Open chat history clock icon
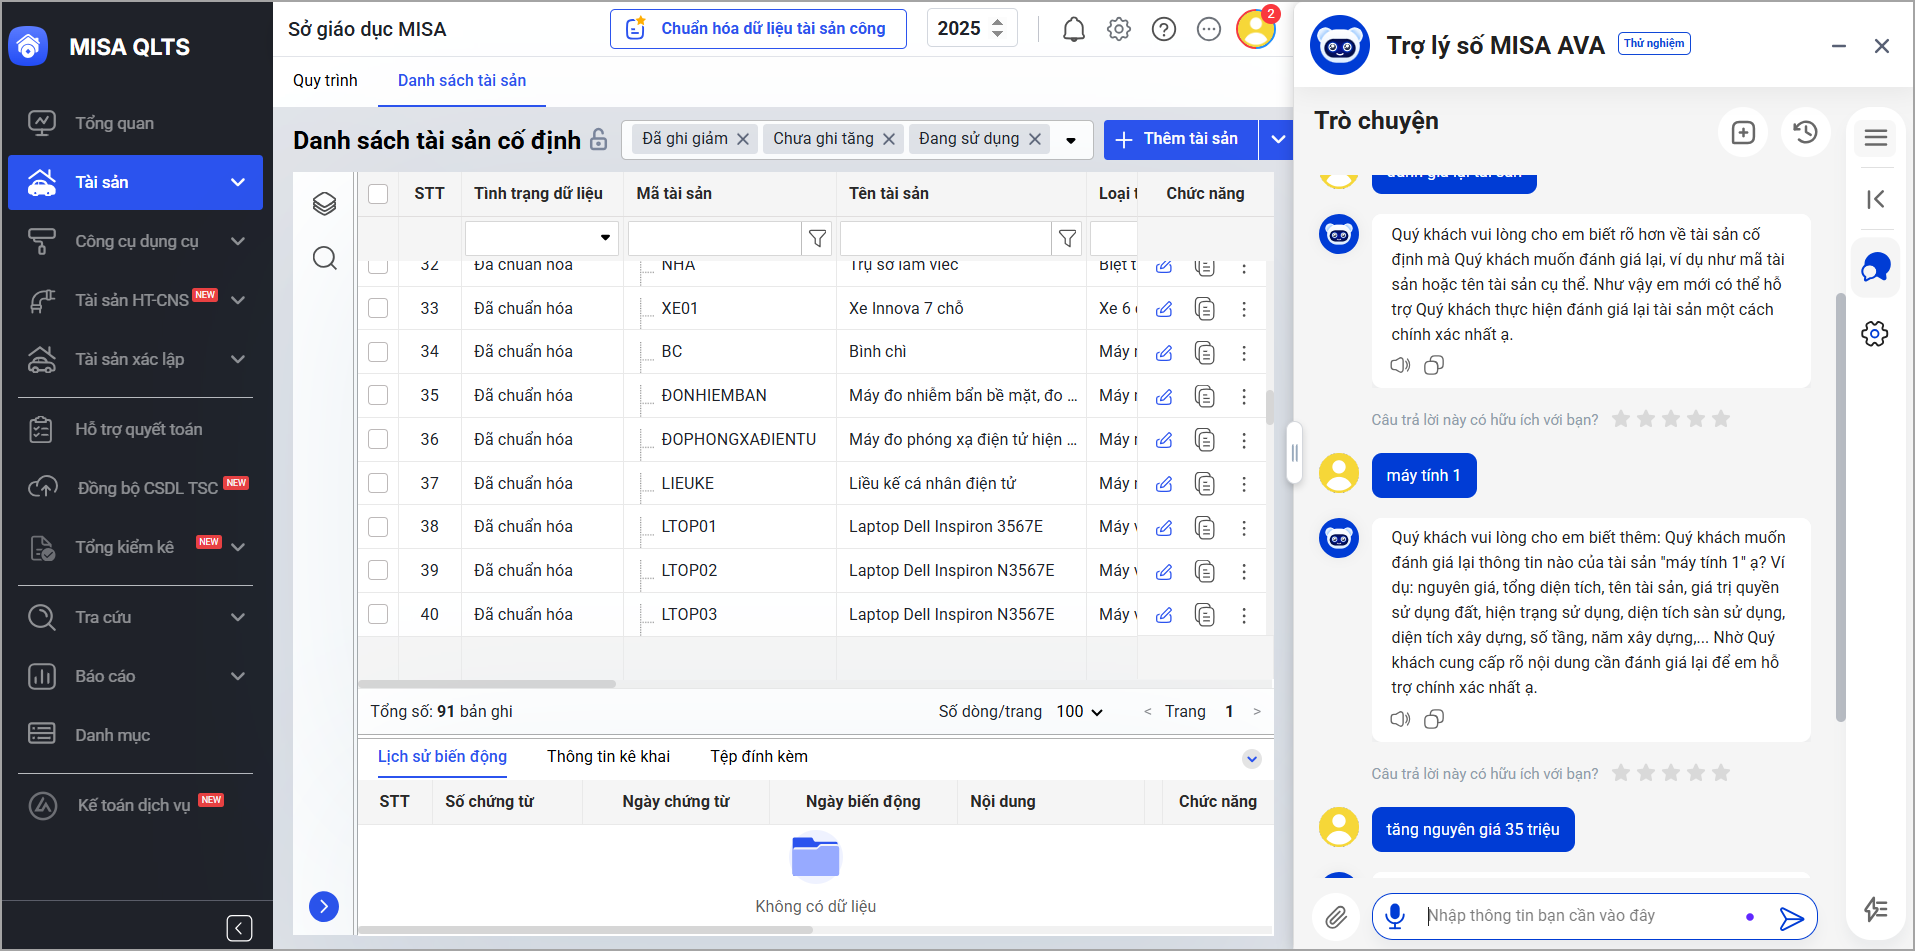The width and height of the screenshot is (1915, 951). 1805,132
